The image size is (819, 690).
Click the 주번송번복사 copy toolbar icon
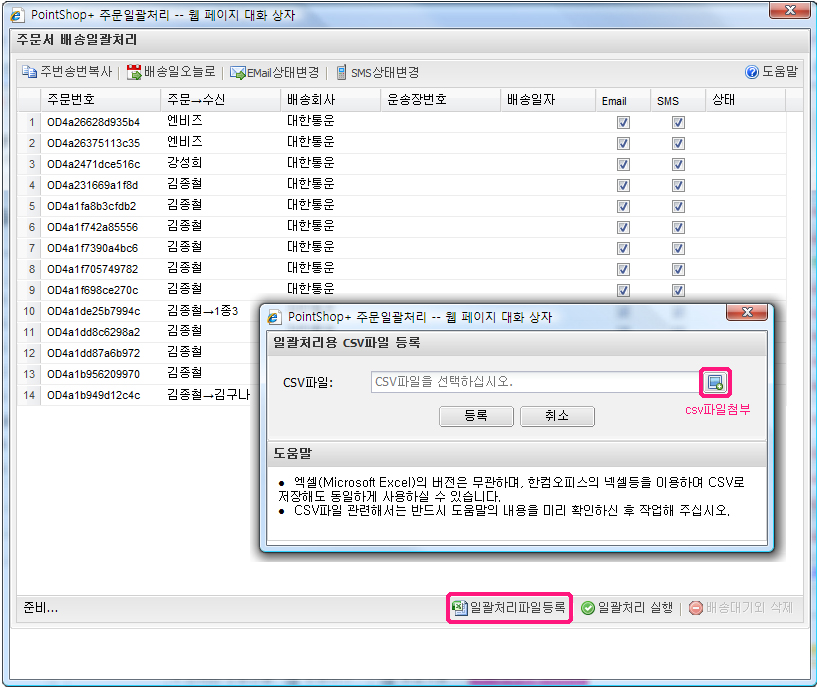tap(30, 72)
